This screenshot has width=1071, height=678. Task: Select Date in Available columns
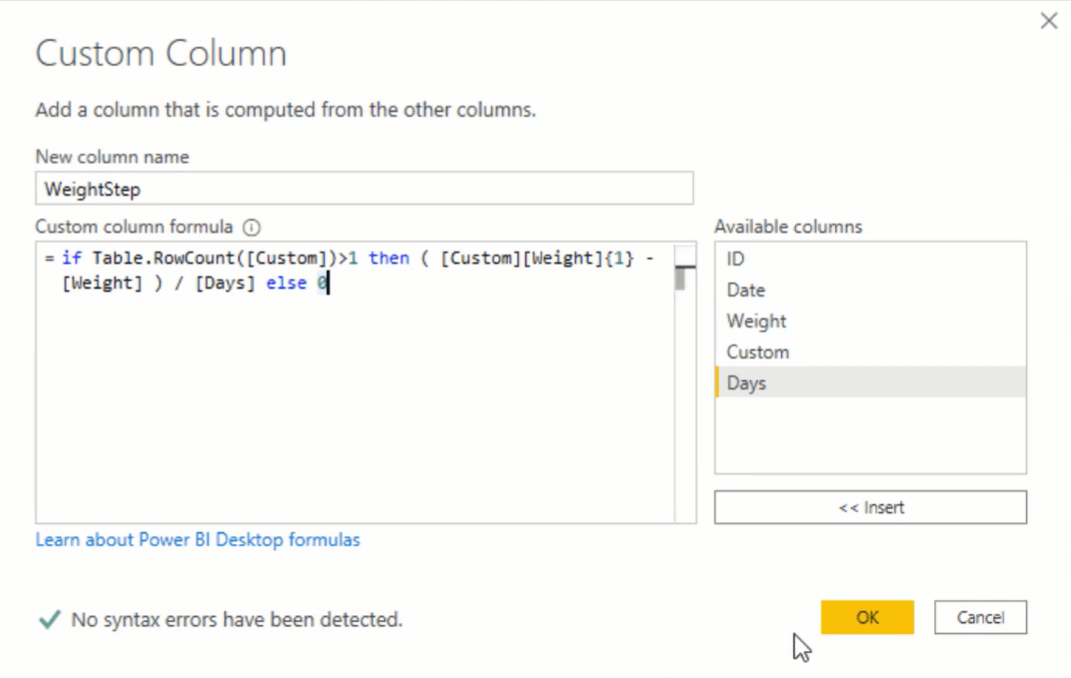point(870,290)
